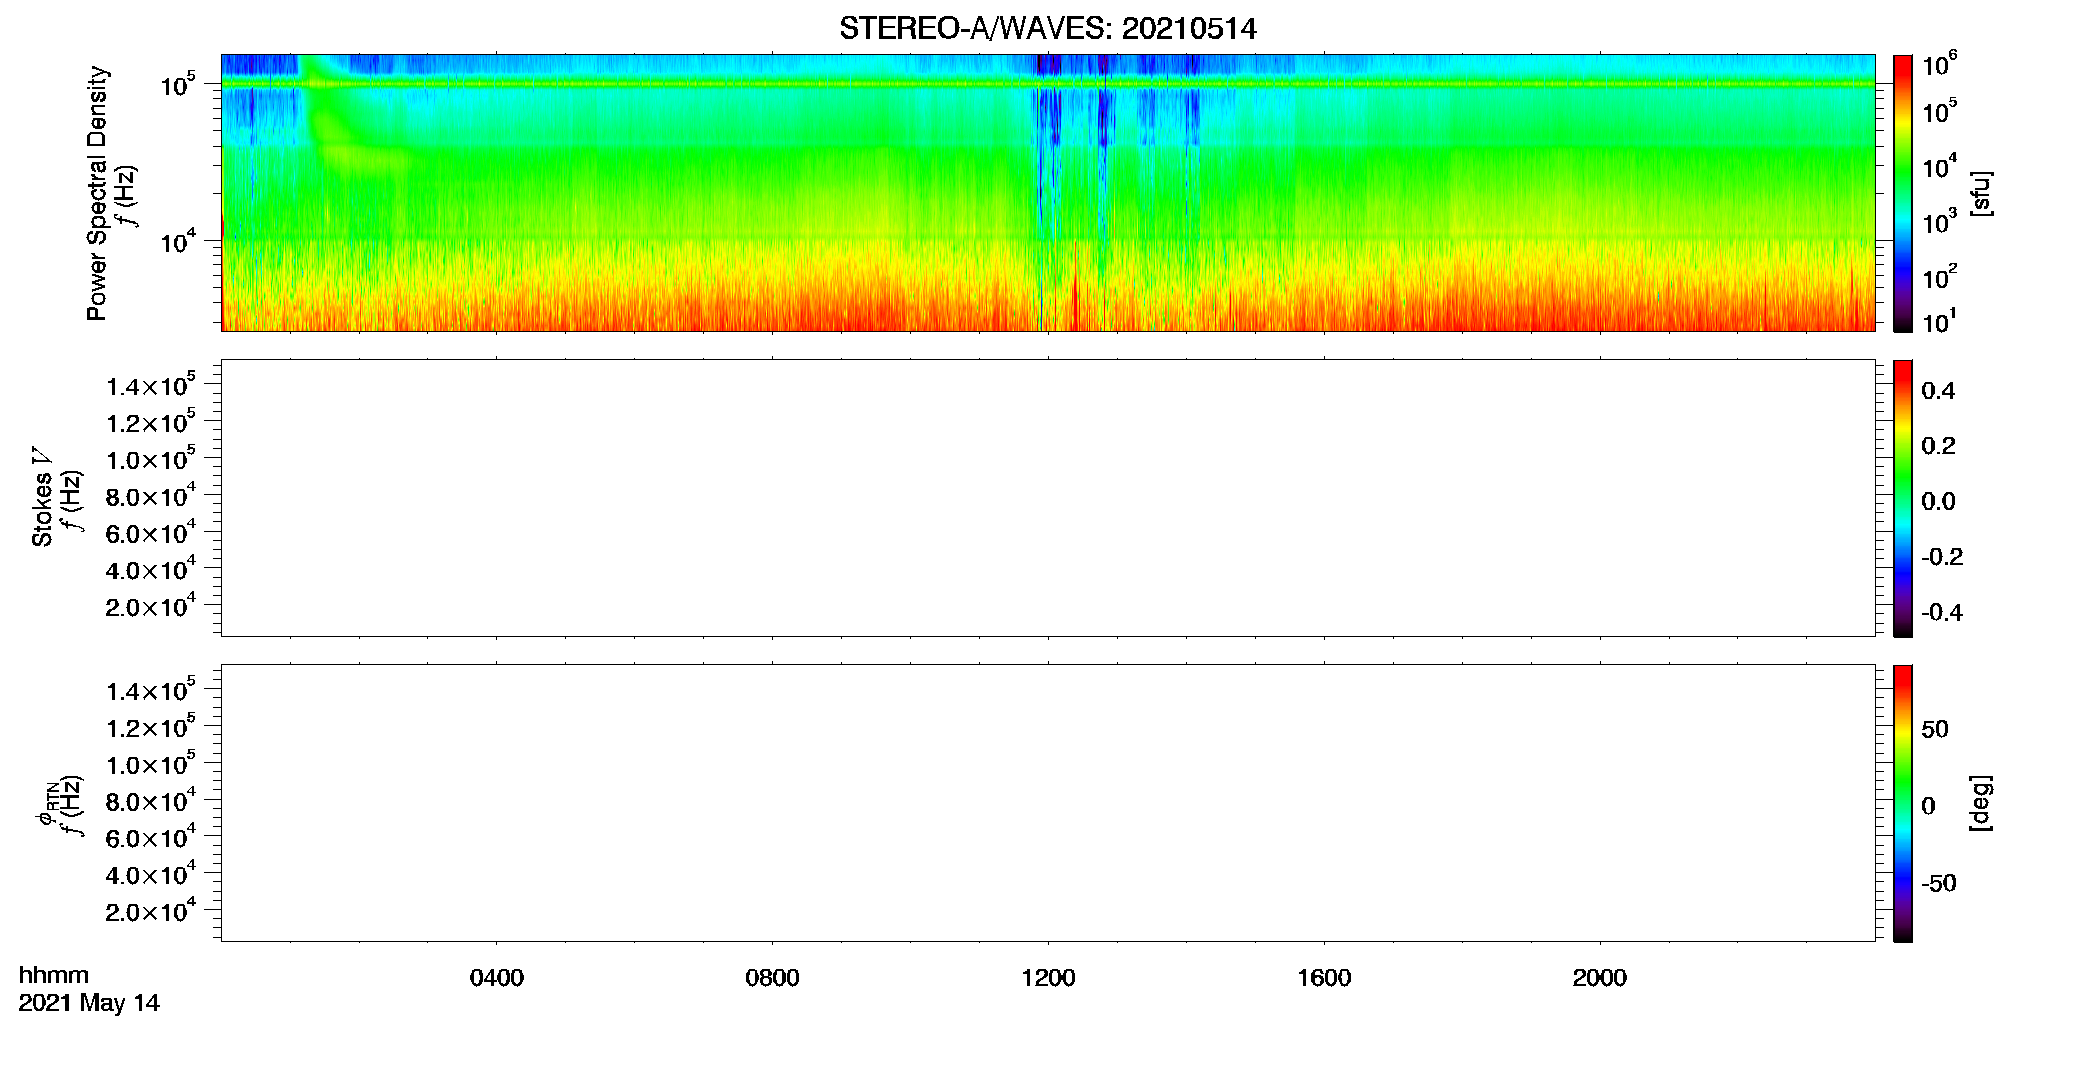
Task: Click the 1200 time tick label
Action: click(x=1048, y=978)
